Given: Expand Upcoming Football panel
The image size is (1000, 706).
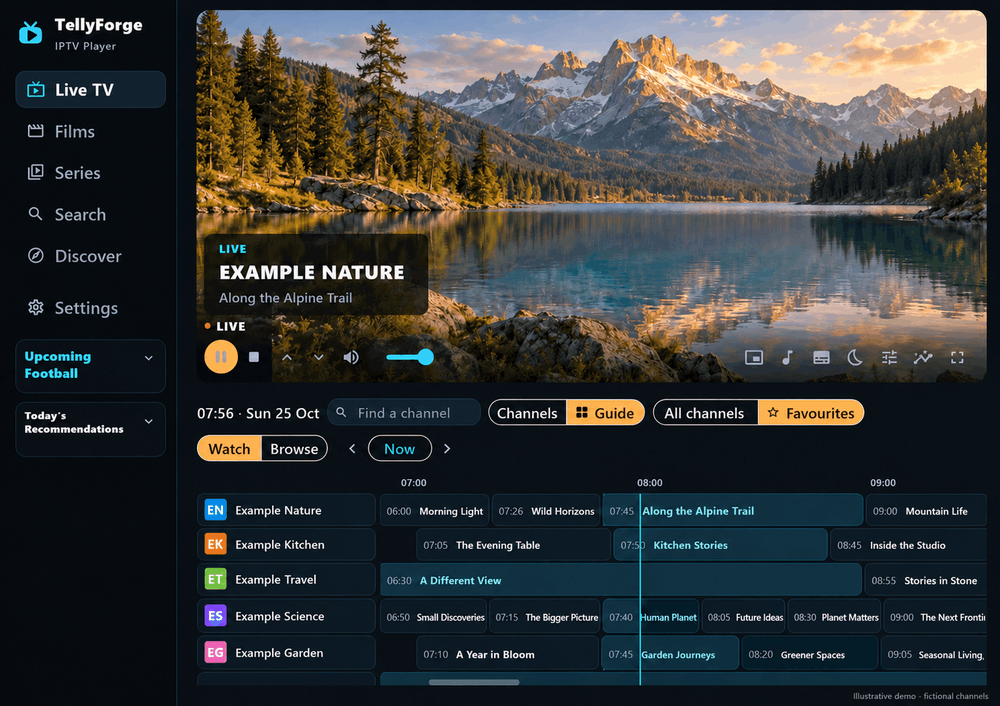Looking at the screenshot, I should pos(91,365).
